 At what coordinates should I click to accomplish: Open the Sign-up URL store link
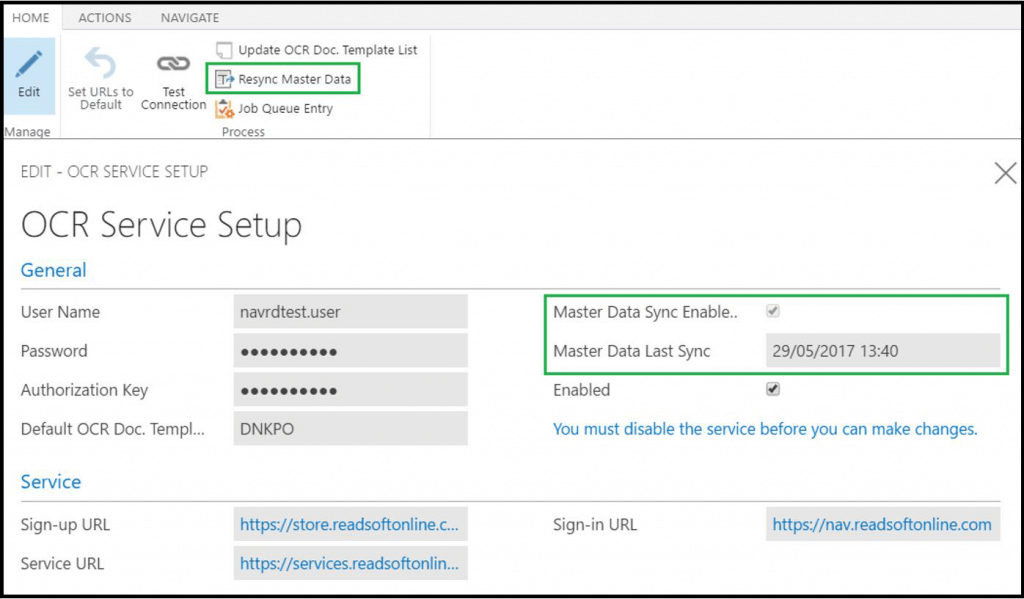coord(350,525)
